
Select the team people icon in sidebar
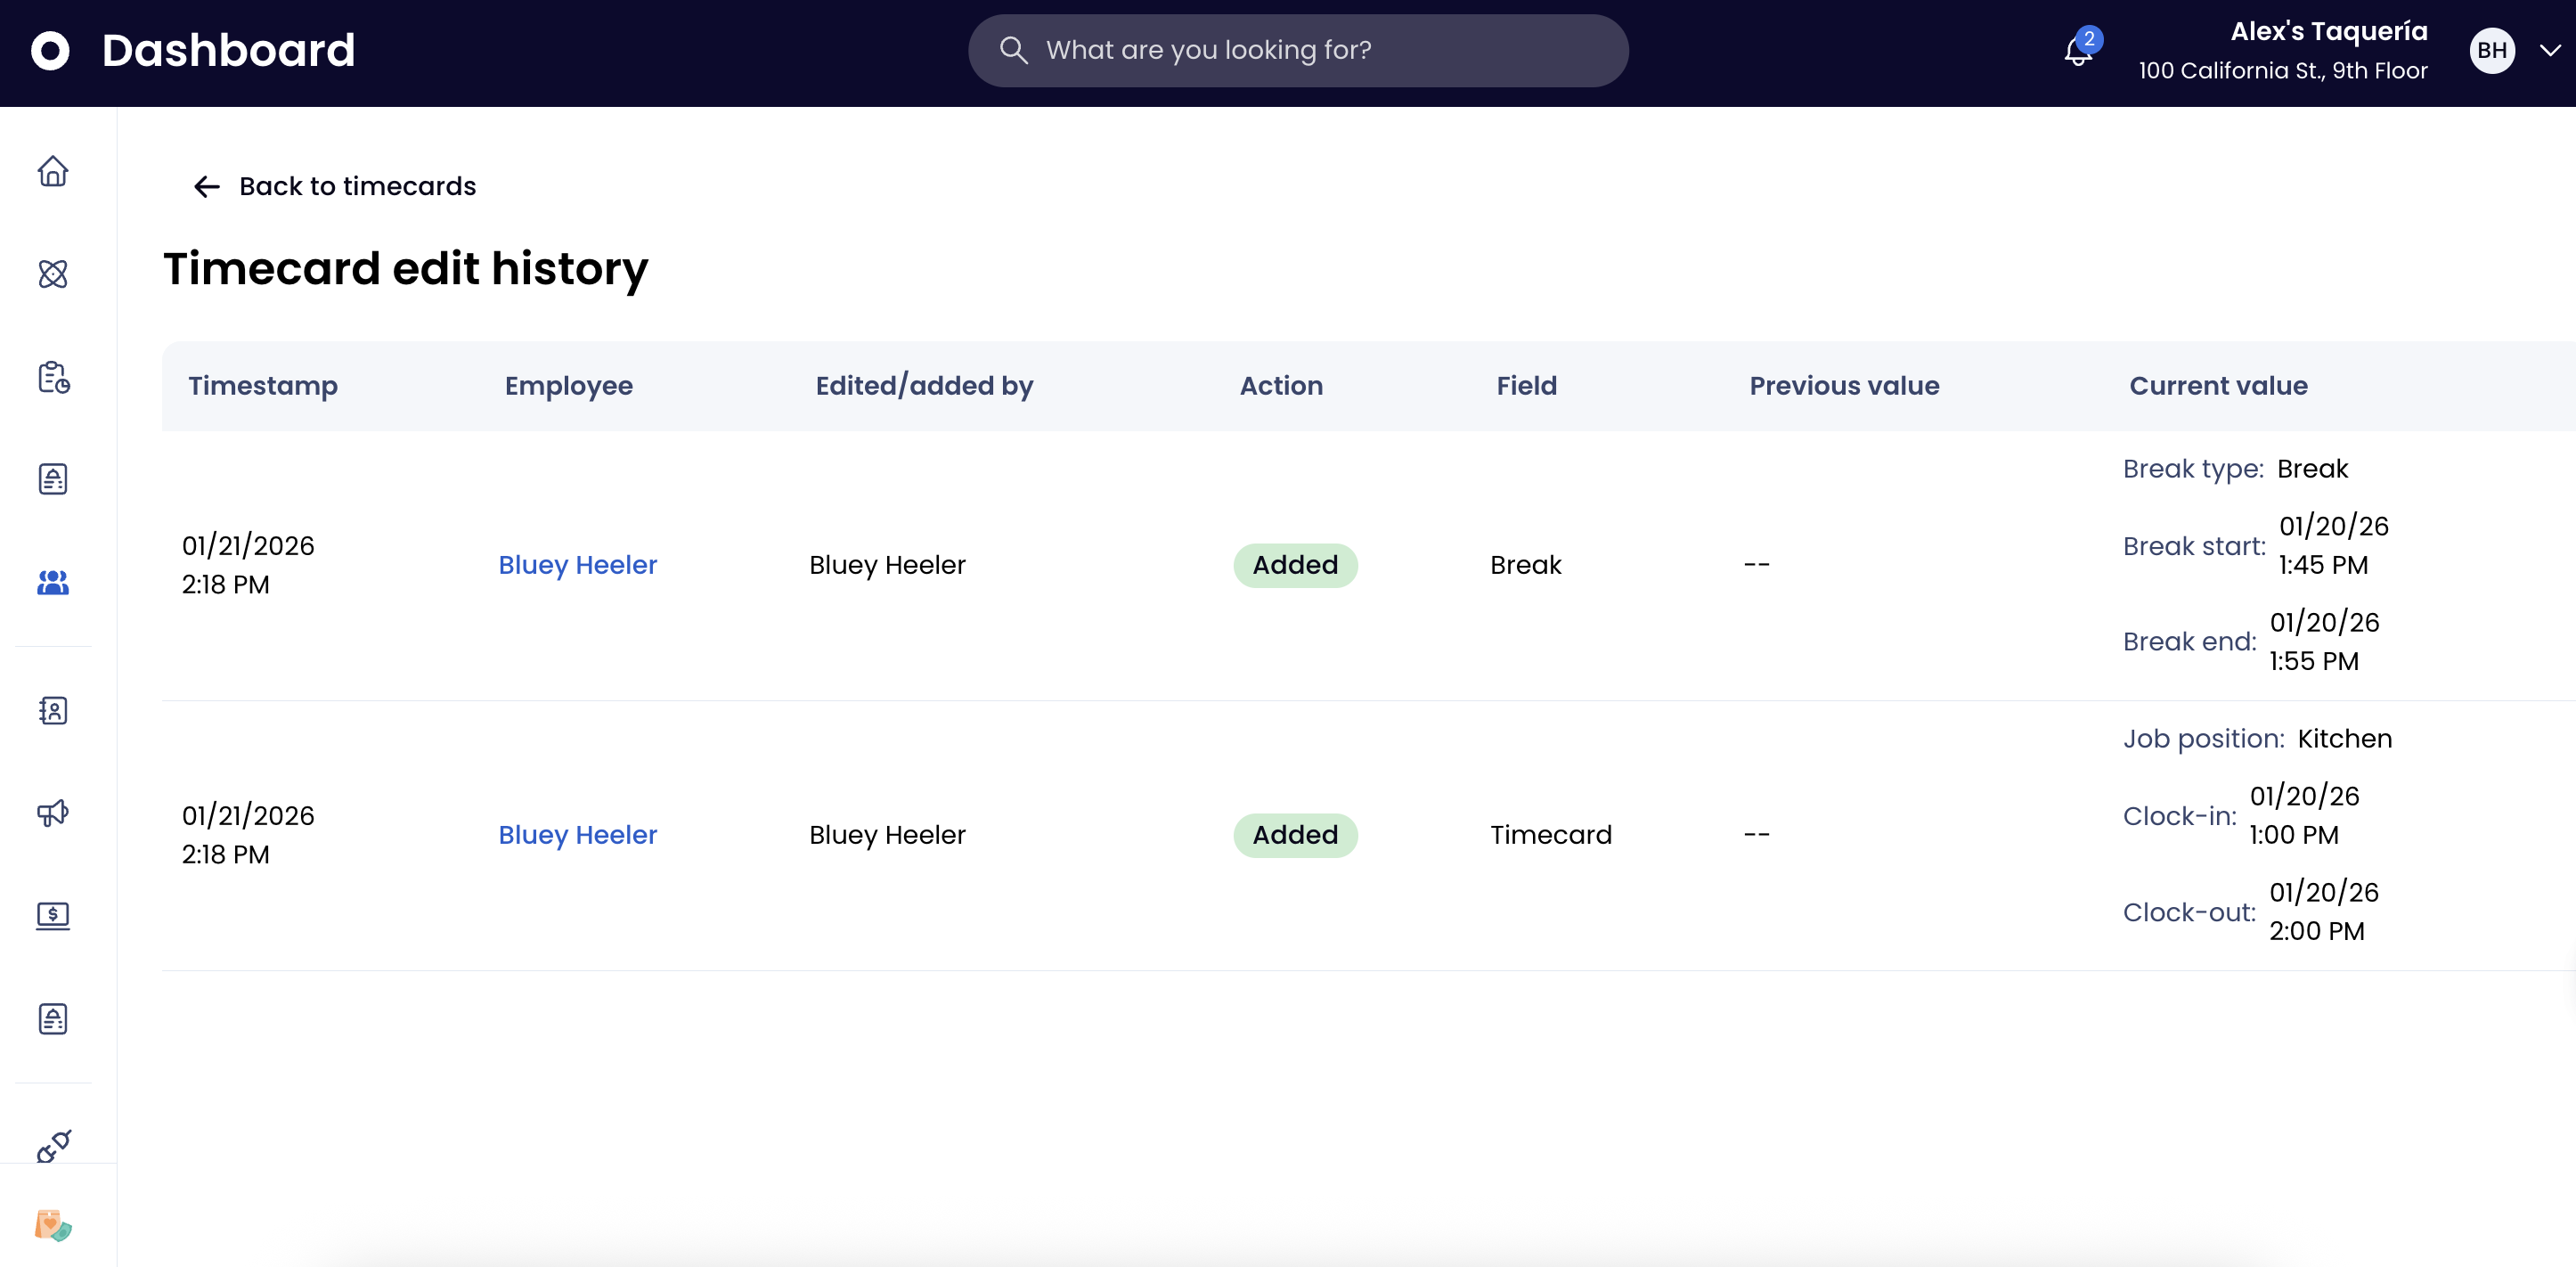coord(53,582)
